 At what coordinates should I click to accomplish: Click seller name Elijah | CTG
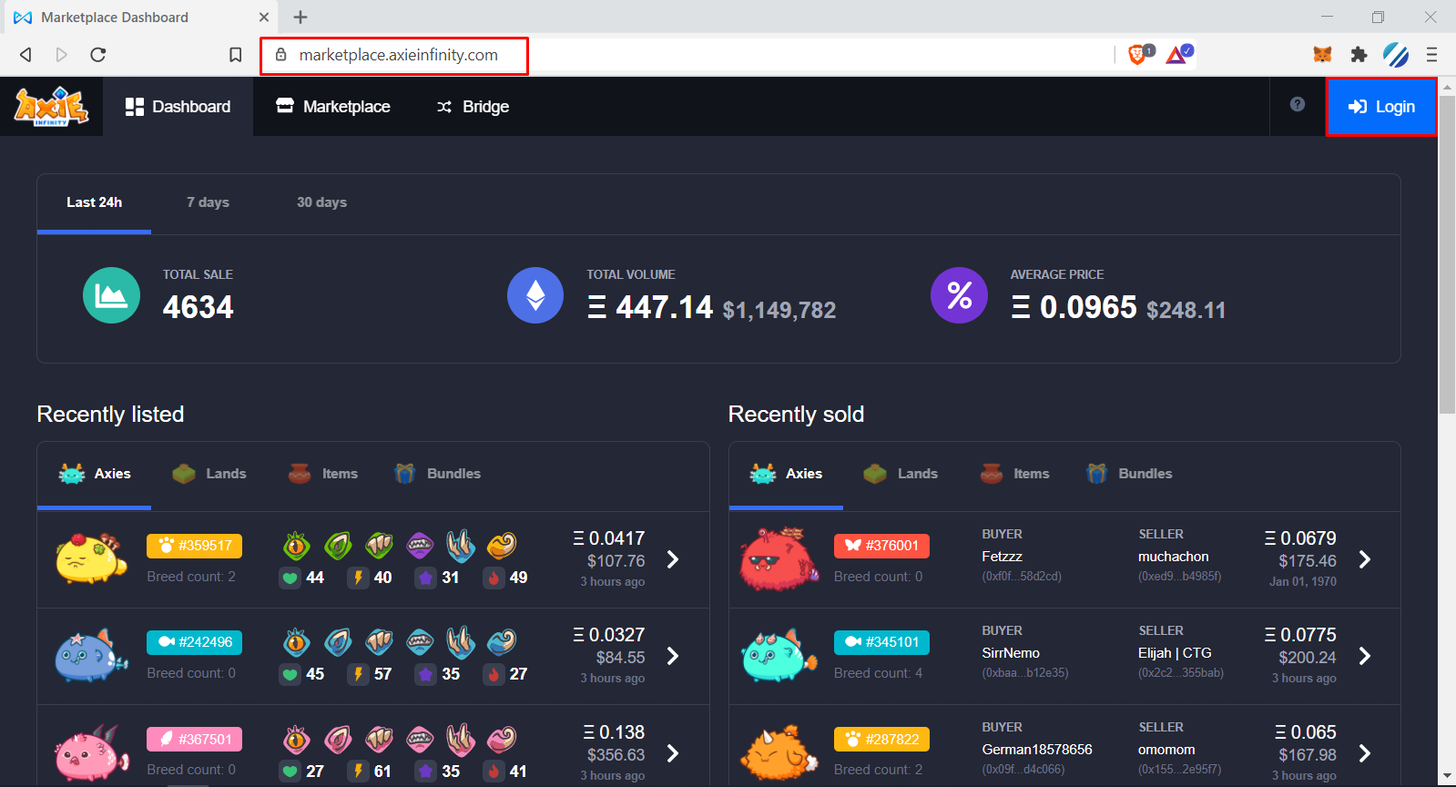[x=1175, y=653]
